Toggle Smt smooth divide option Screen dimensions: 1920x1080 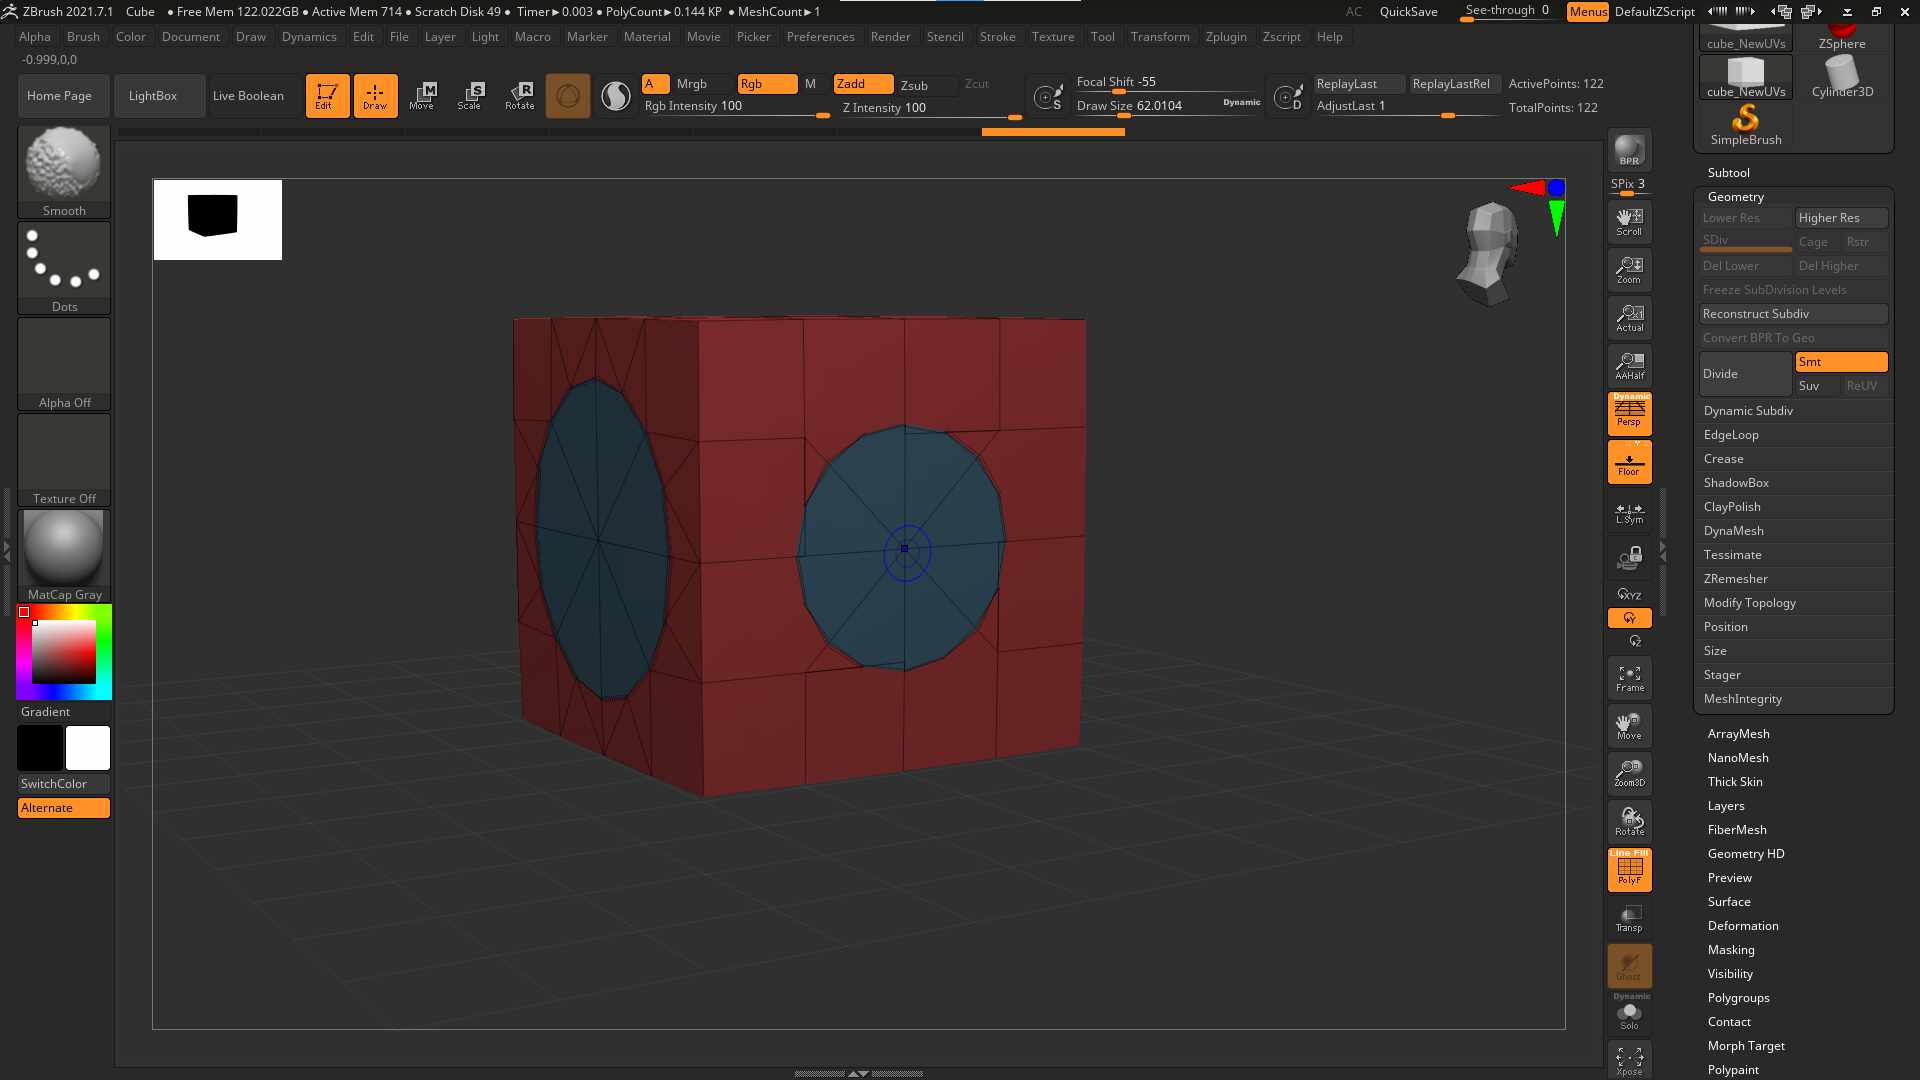click(1841, 362)
